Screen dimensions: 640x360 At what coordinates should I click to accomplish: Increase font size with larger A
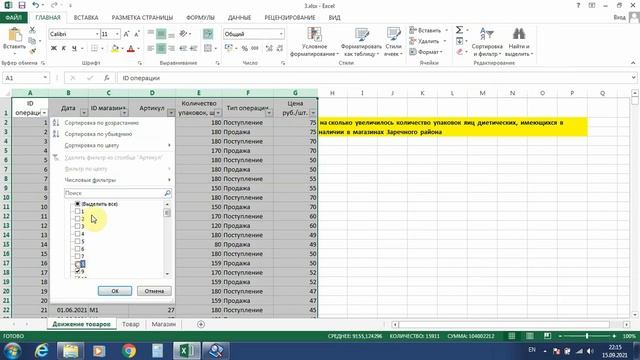coord(127,34)
